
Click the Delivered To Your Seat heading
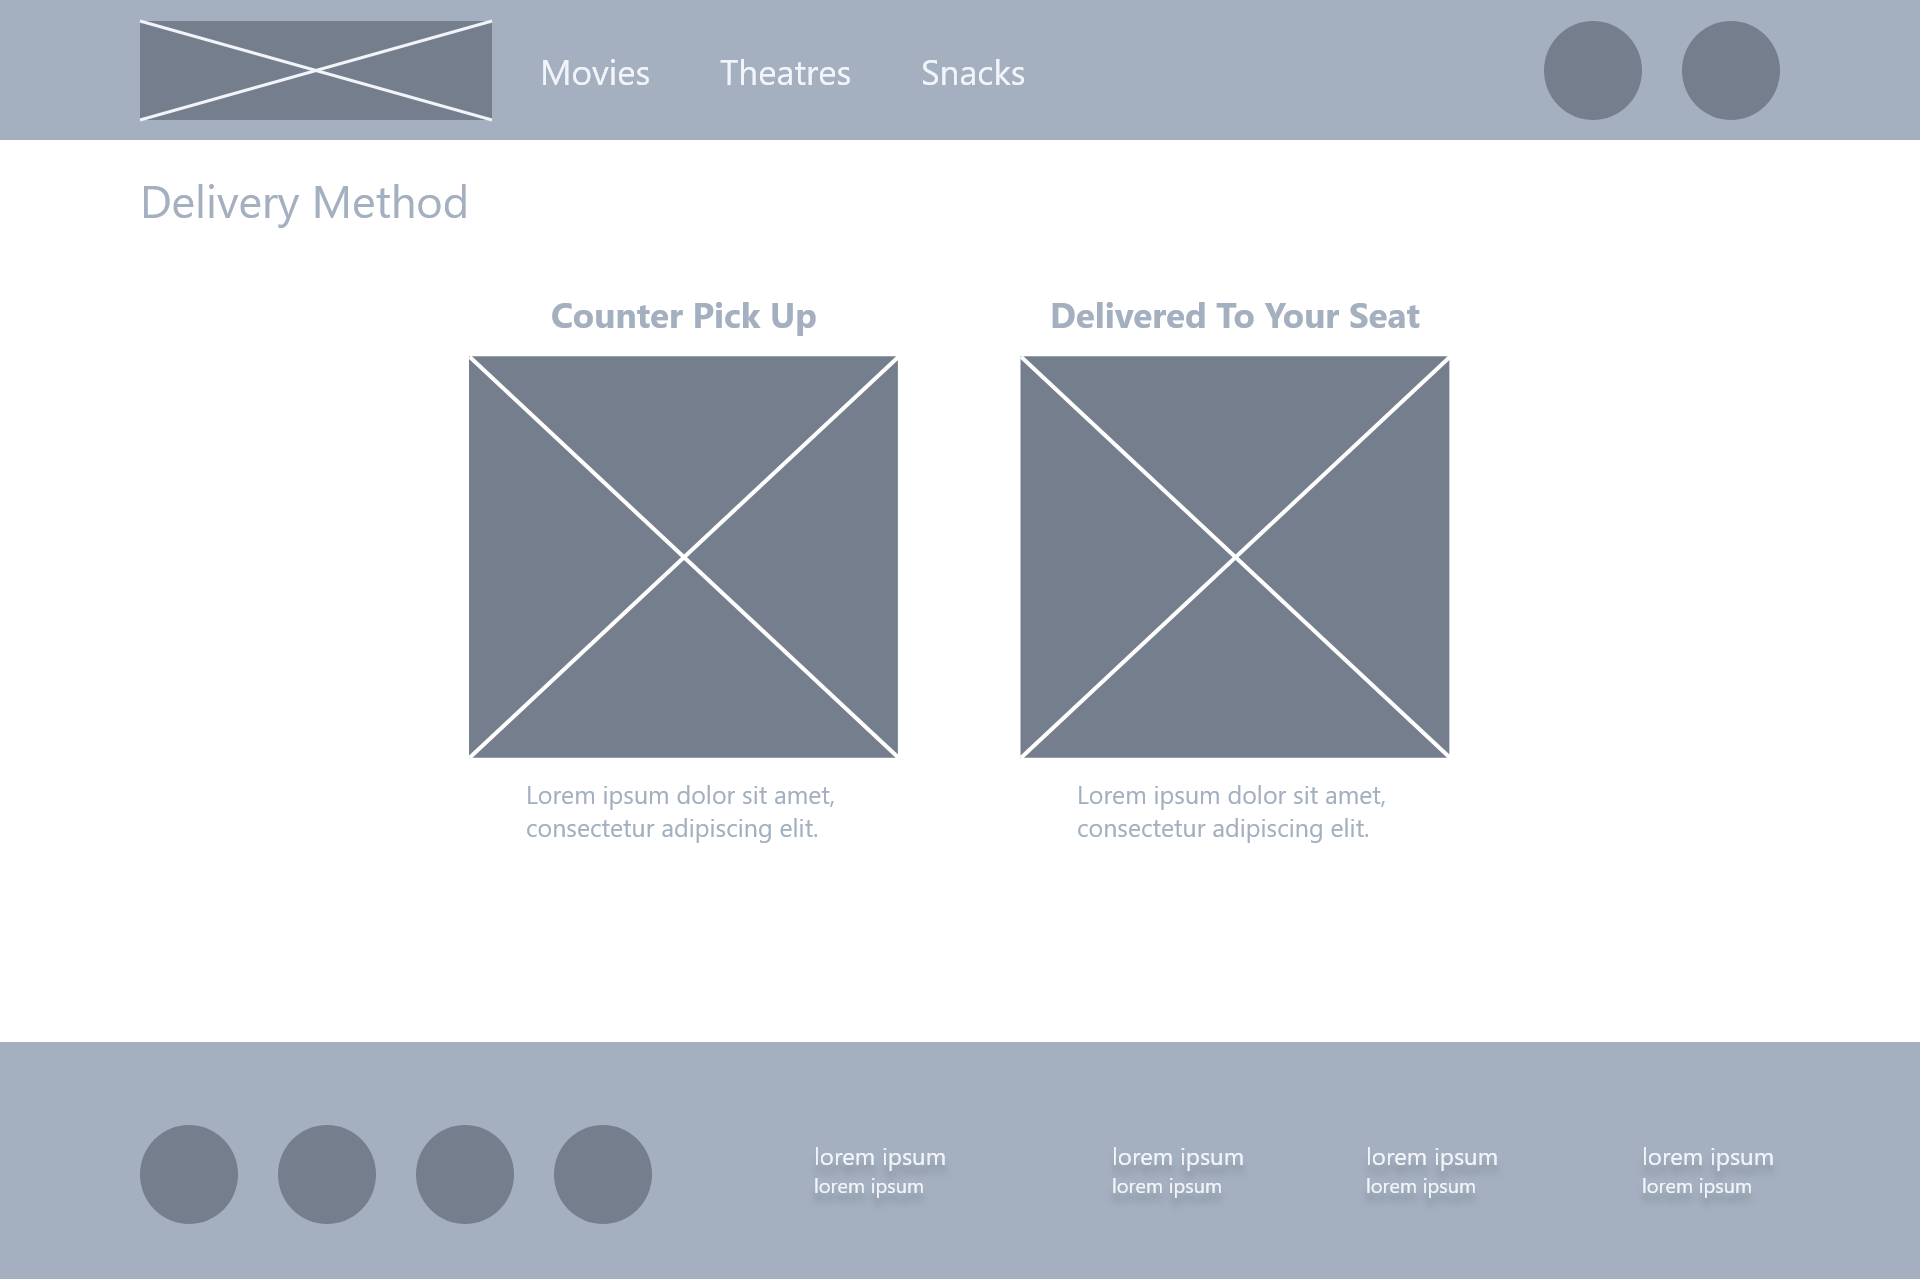1234,316
